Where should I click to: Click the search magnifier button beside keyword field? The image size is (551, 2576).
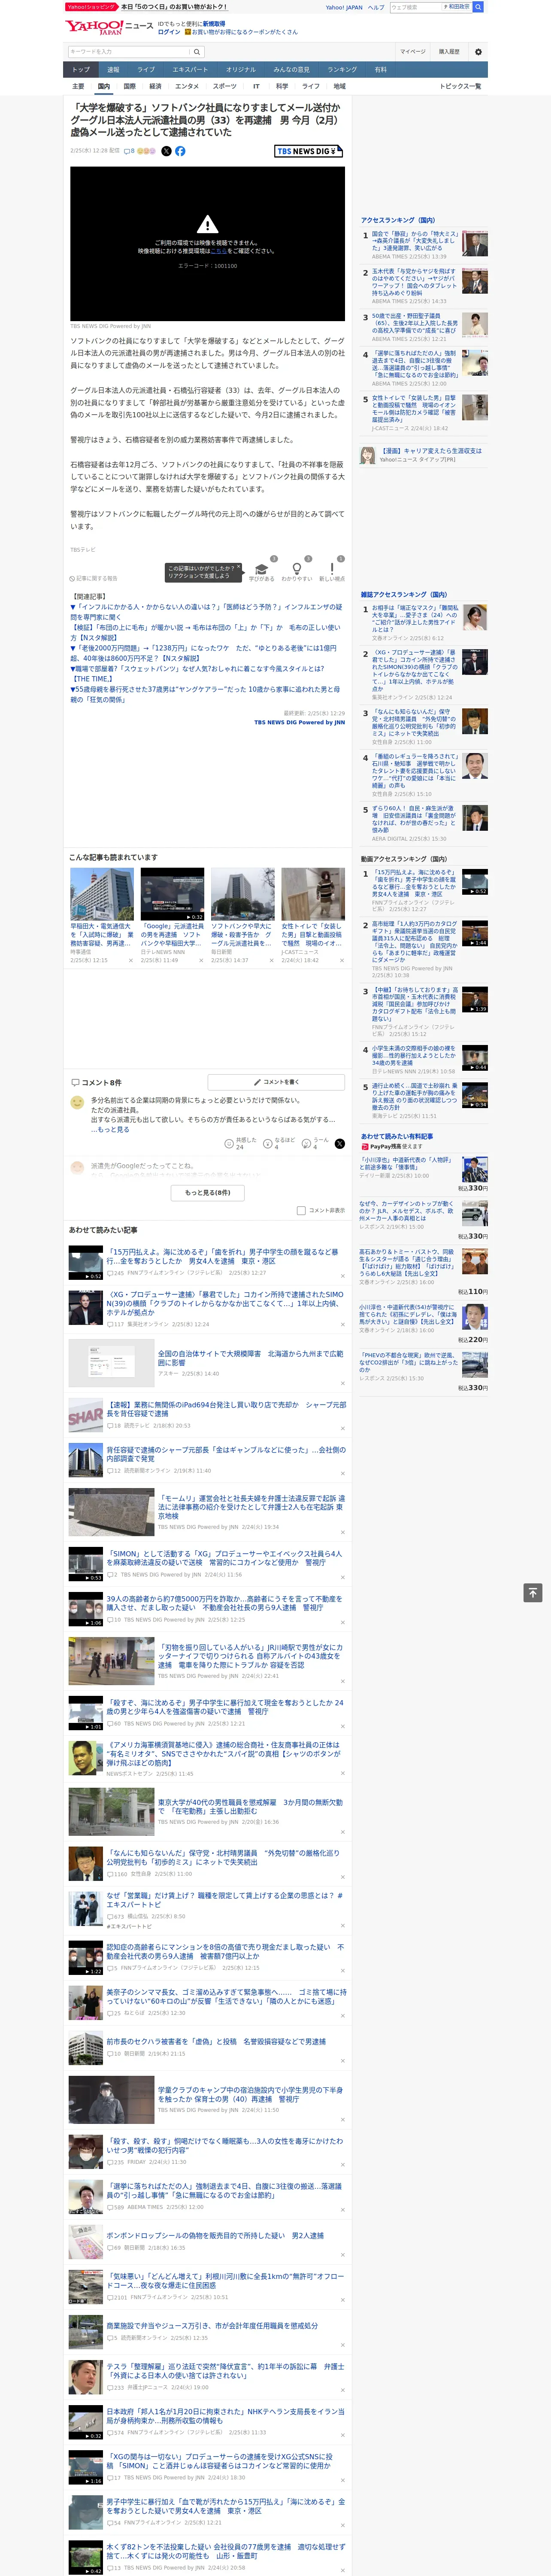pos(197,52)
